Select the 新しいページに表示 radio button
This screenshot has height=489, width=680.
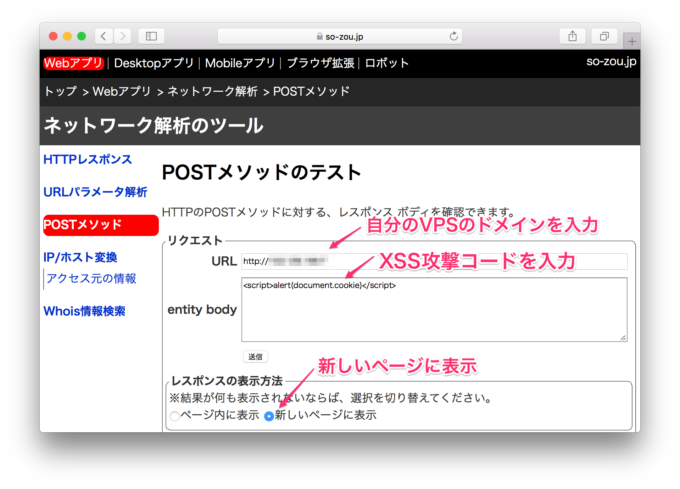point(269,415)
